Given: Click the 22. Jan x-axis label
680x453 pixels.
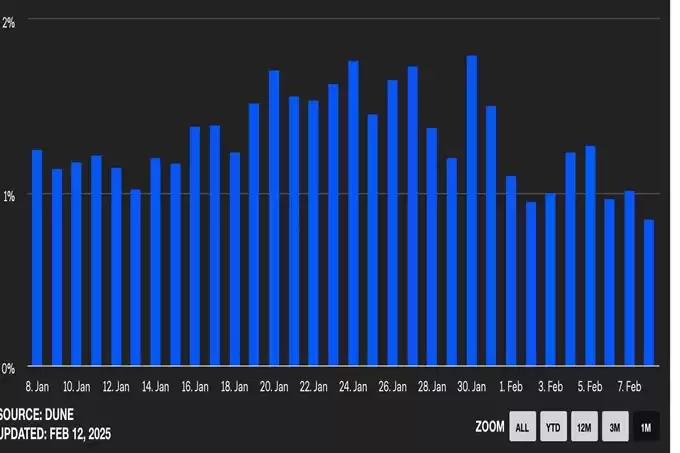Looking at the screenshot, I should [x=313, y=387].
